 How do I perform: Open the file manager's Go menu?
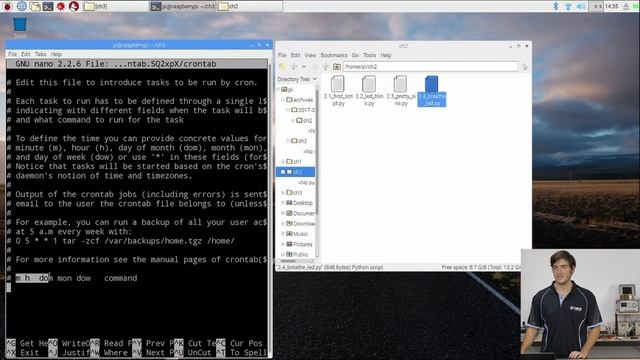(355, 55)
